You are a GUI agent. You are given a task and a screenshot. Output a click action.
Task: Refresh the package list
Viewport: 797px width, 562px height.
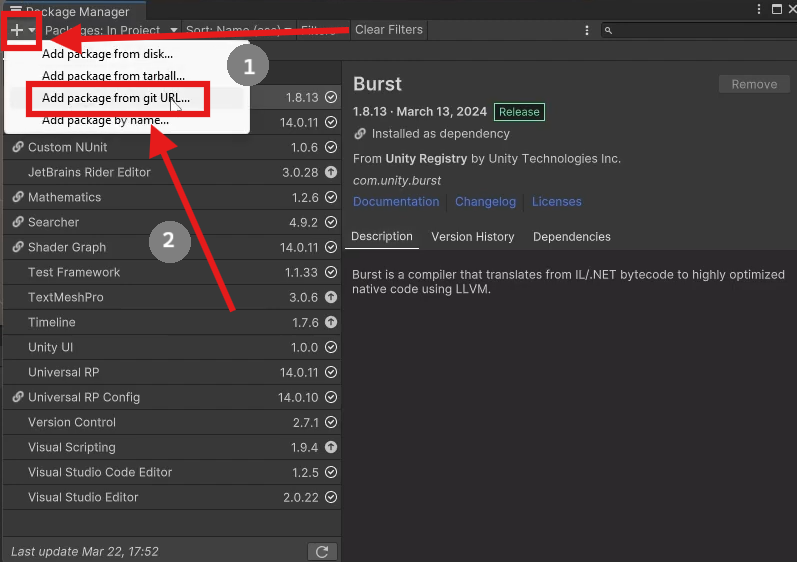[322, 552]
